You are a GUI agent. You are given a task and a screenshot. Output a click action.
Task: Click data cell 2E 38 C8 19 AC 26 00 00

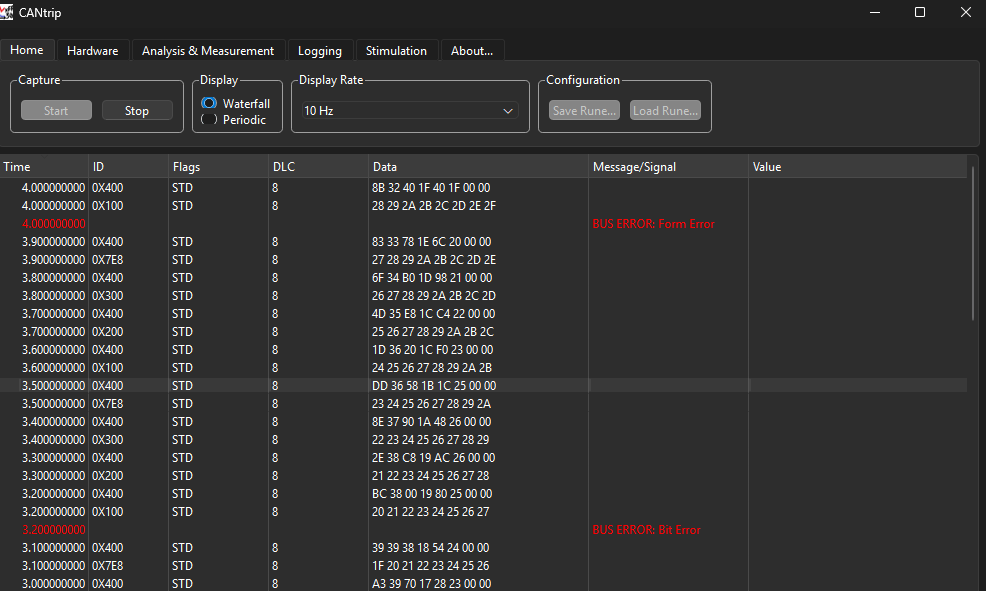[433, 458]
